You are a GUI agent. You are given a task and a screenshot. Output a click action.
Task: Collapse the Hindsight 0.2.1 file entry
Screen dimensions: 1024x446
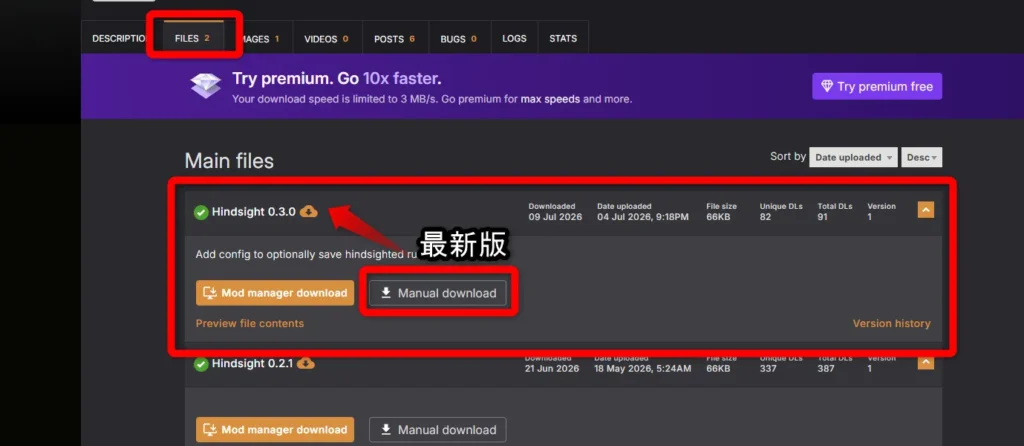[x=925, y=362]
